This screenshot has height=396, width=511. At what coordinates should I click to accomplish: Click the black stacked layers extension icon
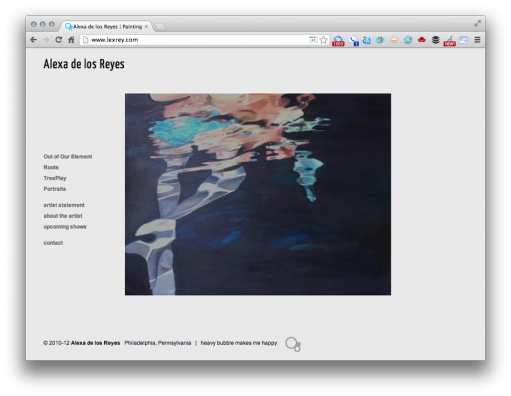pyautogui.click(x=435, y=40)
